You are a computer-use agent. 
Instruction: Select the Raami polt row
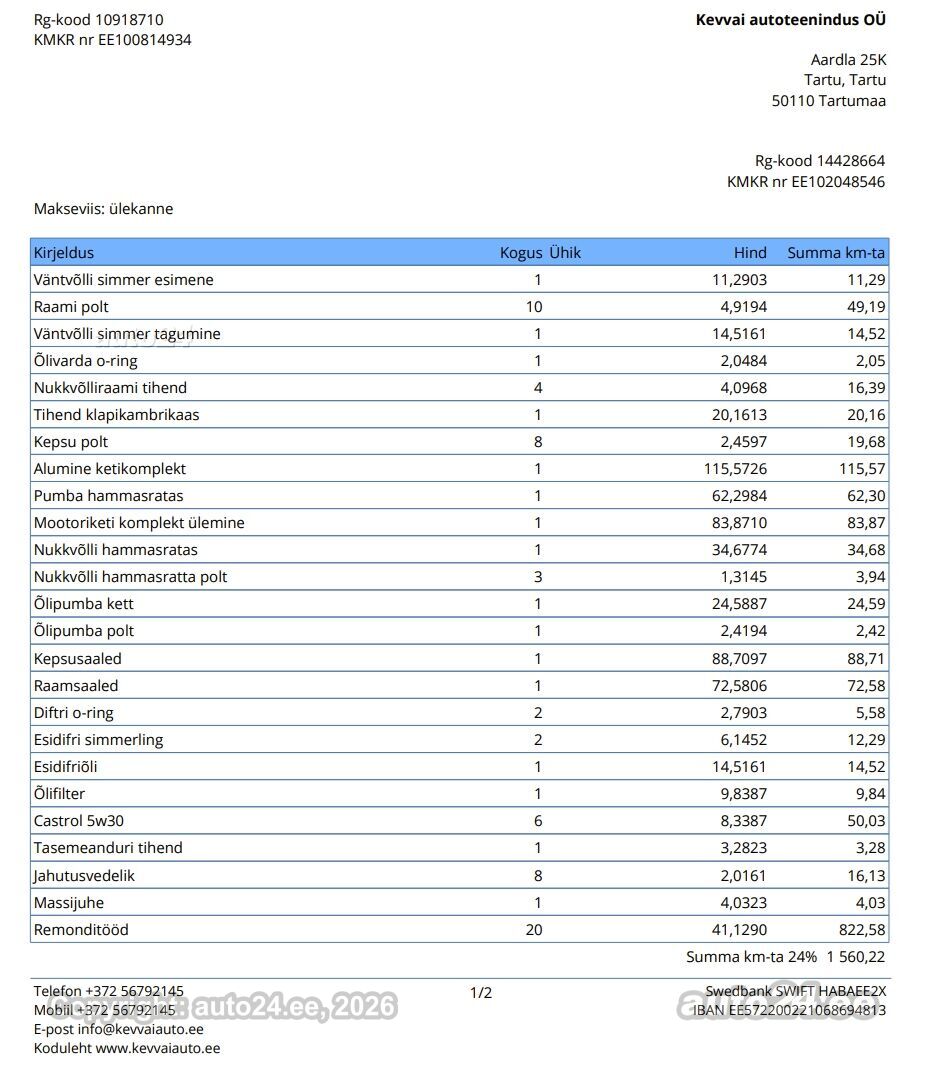(460, 307)
